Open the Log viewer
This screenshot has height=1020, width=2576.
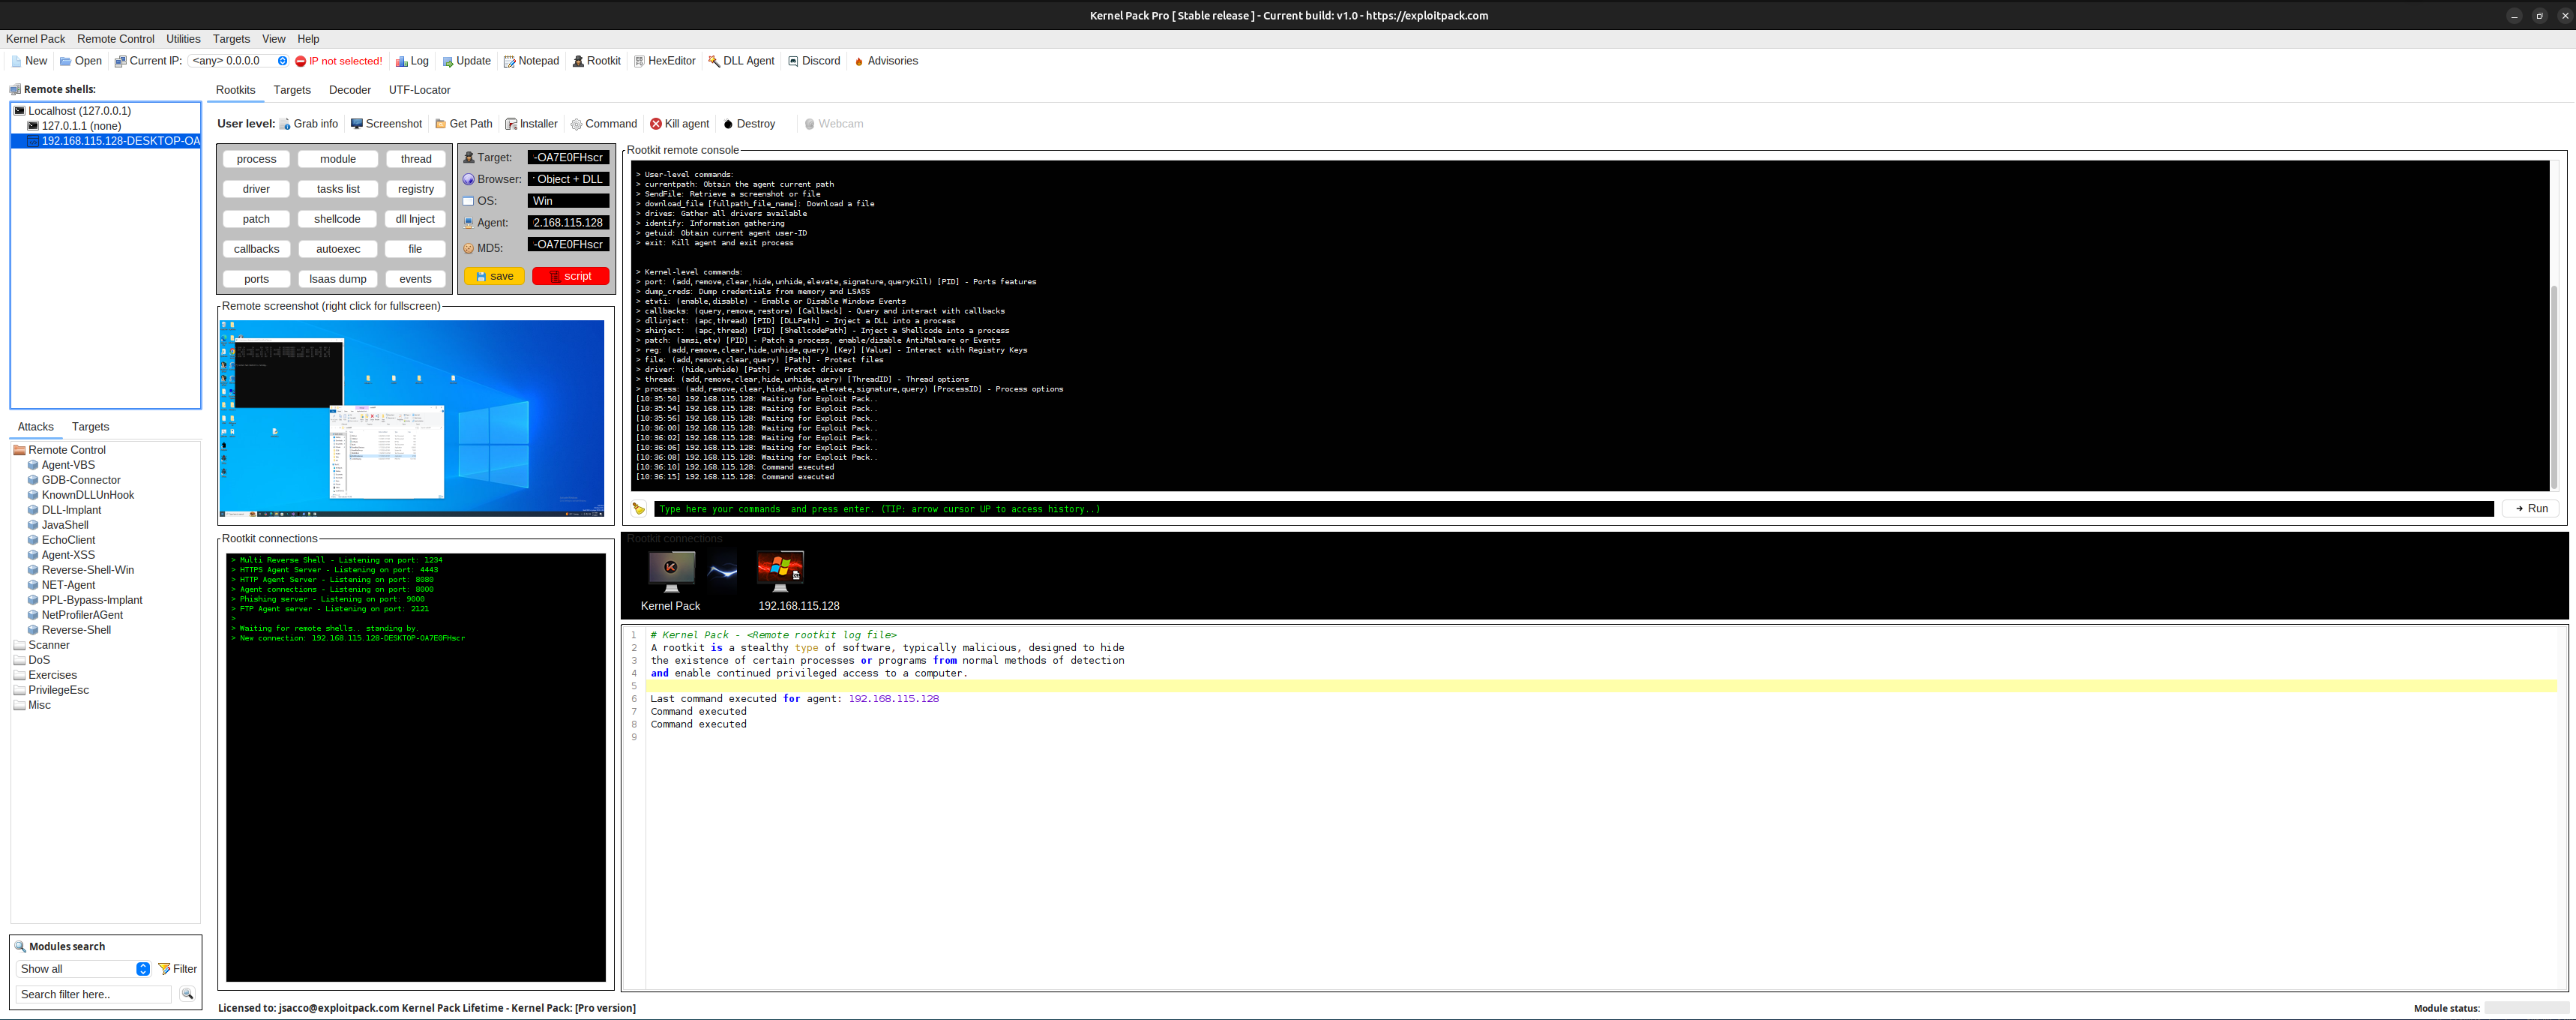412,61
